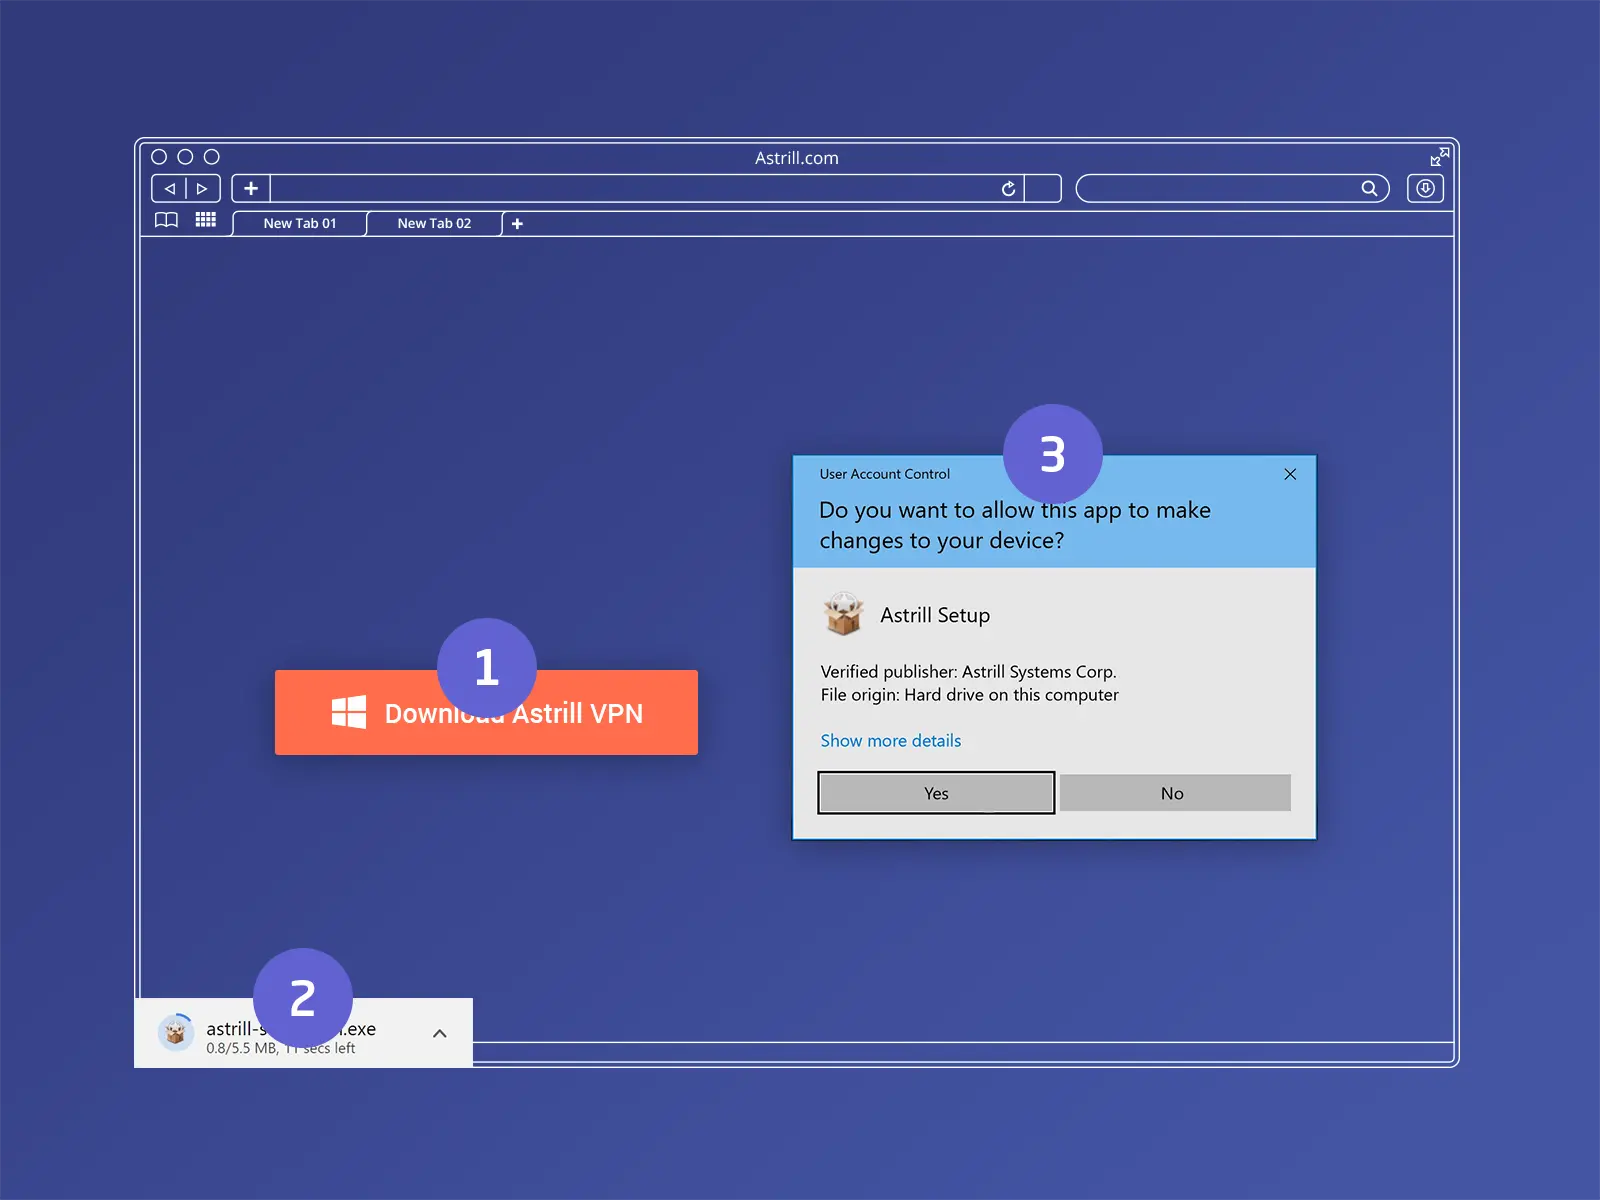Close the User Account Control dialog
This screenshot has width=1600, height=1200.
tap(1290, 474)
